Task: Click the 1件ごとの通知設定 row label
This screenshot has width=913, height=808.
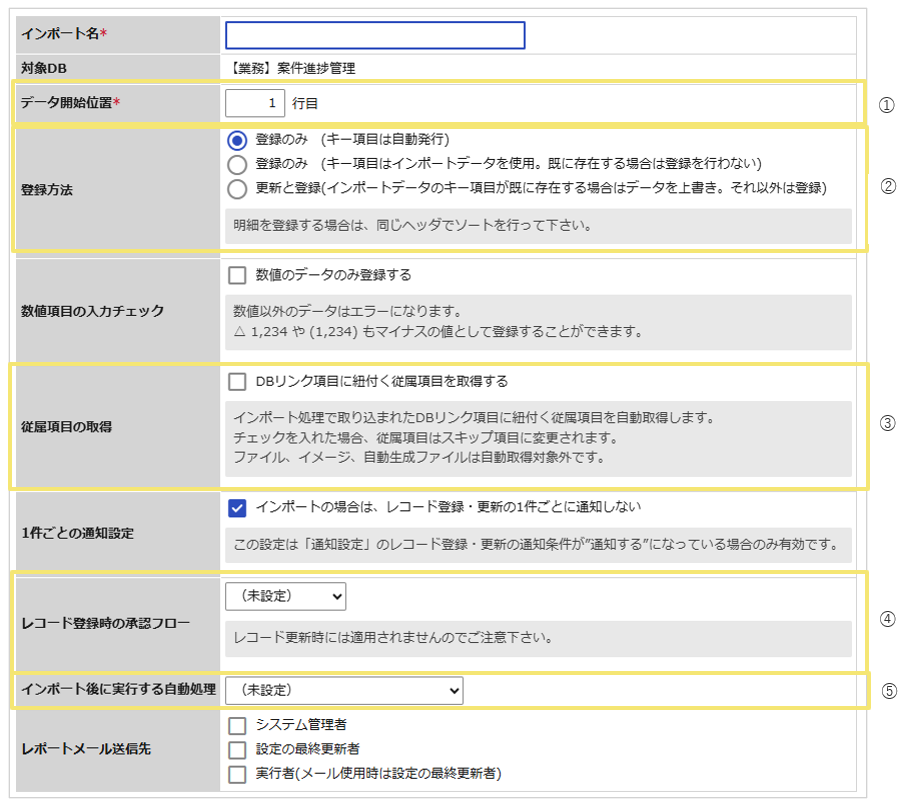Action: (x=77, y=533)
